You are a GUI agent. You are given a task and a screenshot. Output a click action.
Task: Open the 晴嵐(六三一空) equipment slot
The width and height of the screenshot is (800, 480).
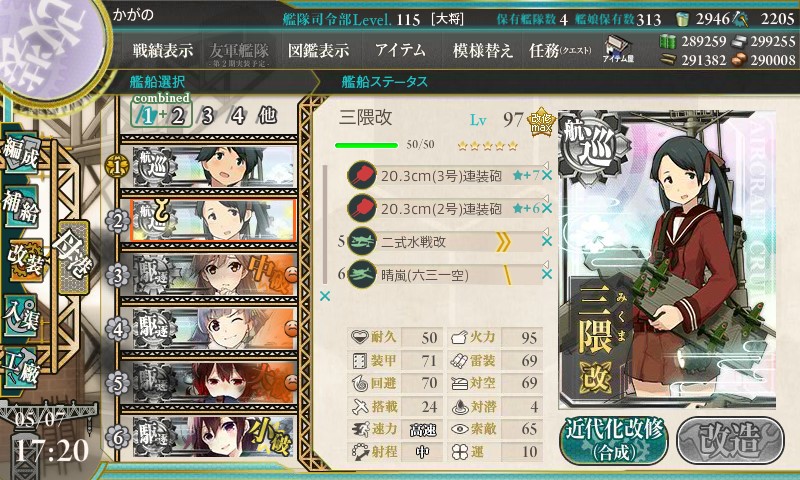(x=444, y=275)
